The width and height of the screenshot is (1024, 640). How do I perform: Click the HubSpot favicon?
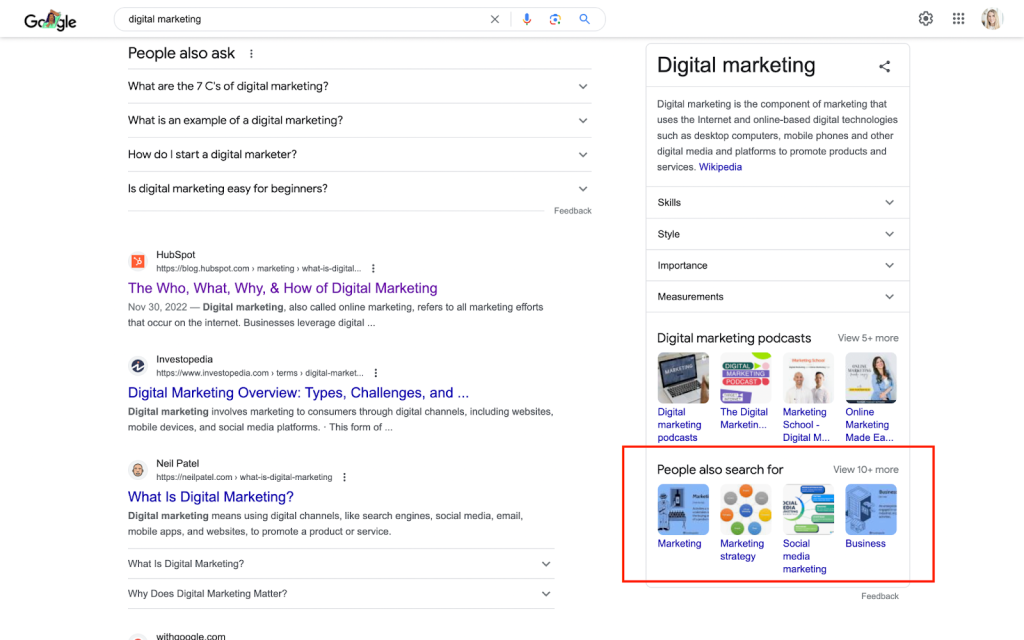(x=138, y=261)
